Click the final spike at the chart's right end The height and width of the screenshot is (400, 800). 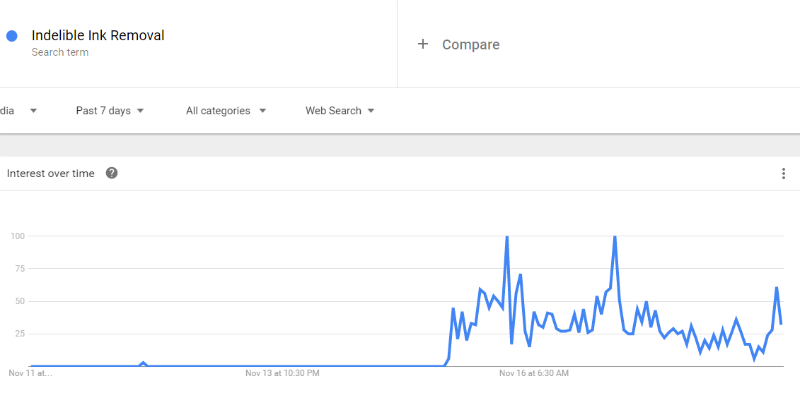[776, 288]
